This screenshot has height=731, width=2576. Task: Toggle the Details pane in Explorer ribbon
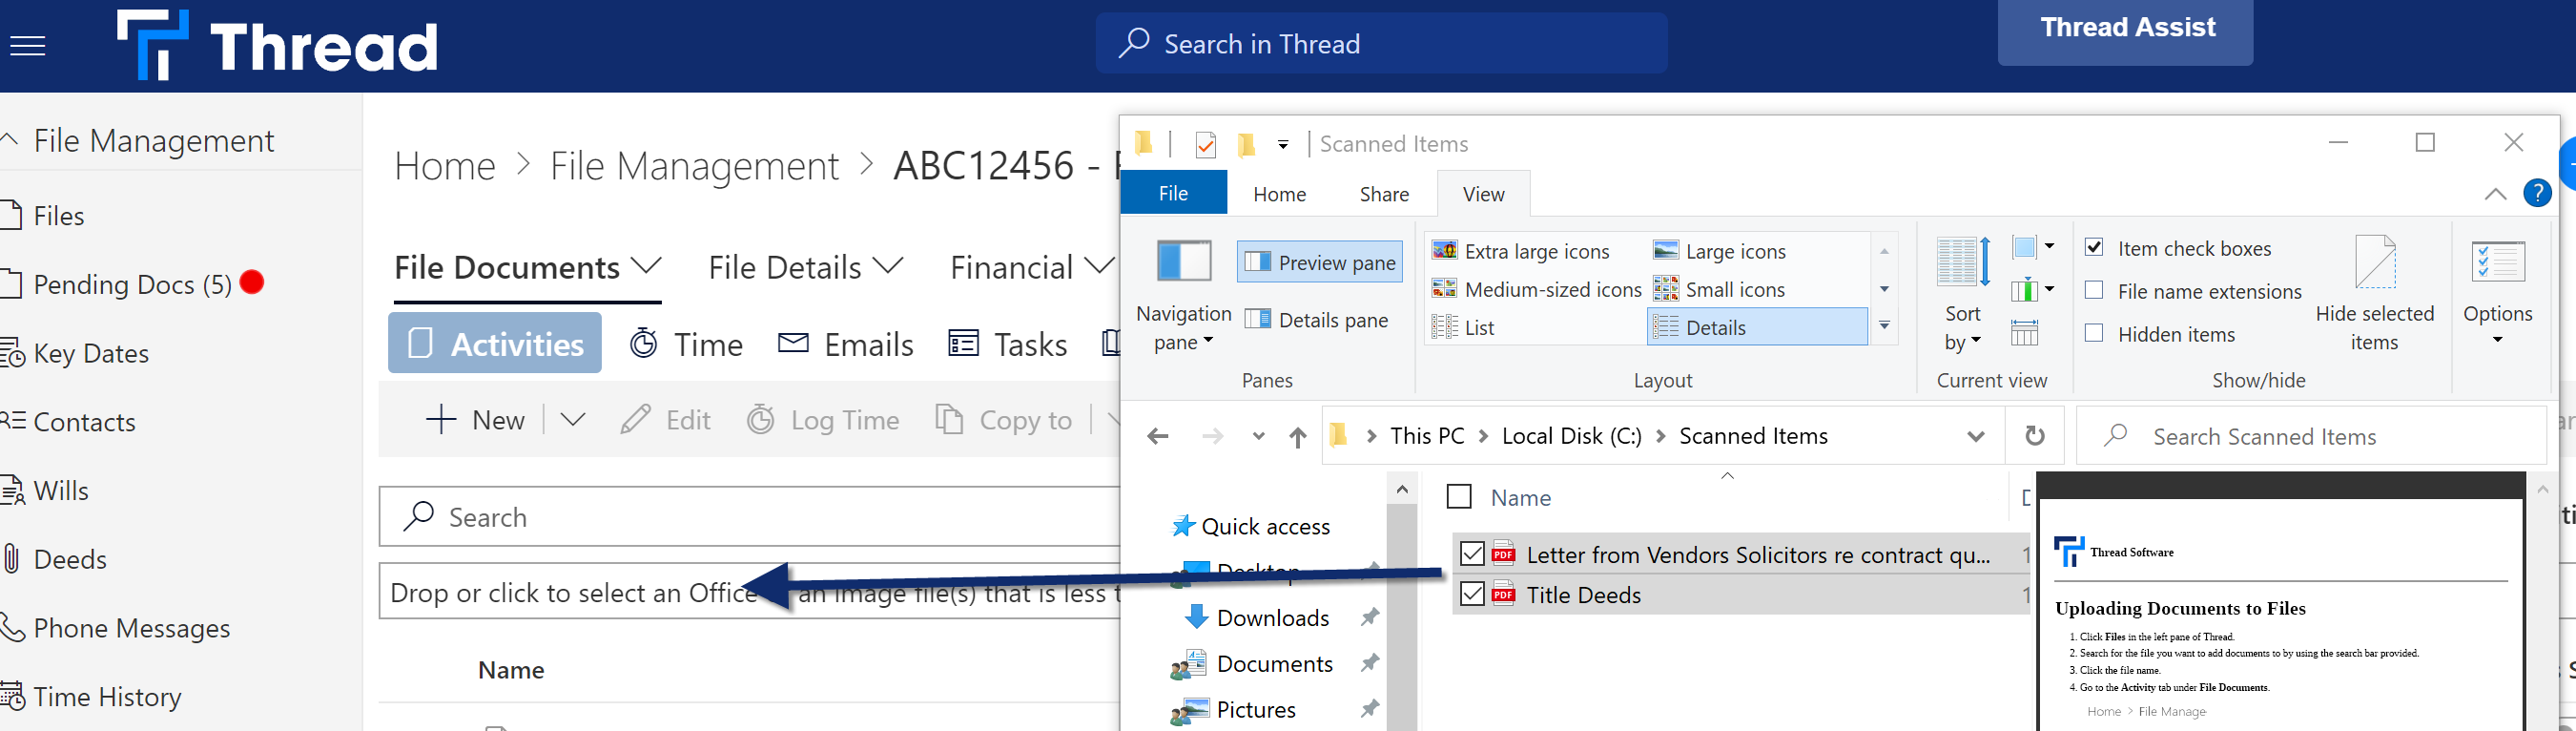[x=1317, y=320]
